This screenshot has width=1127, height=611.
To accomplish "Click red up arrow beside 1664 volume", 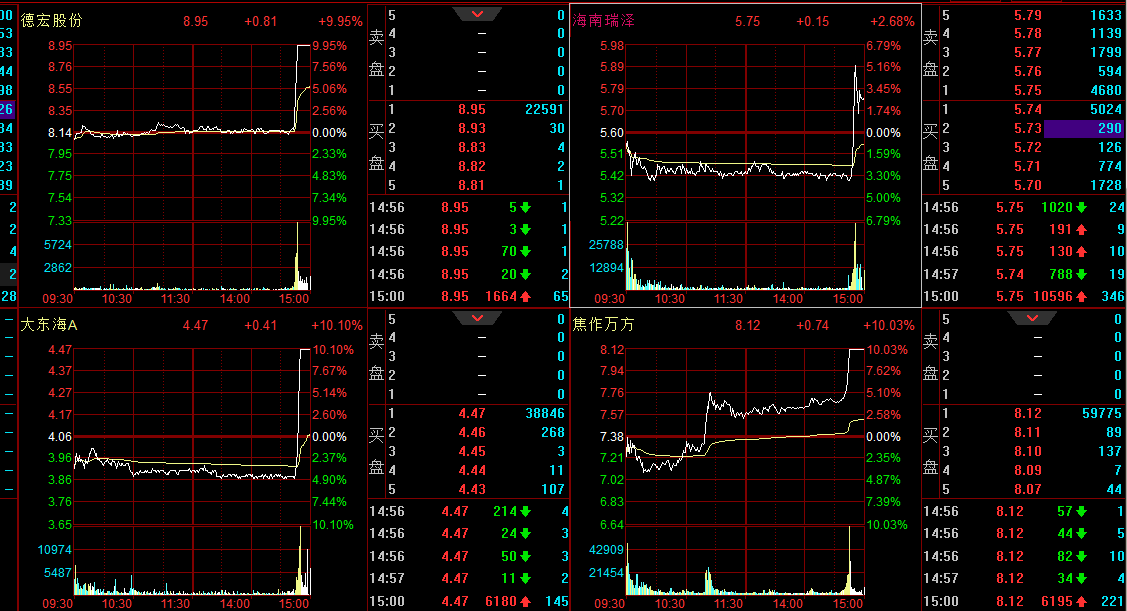I will 525,296.
